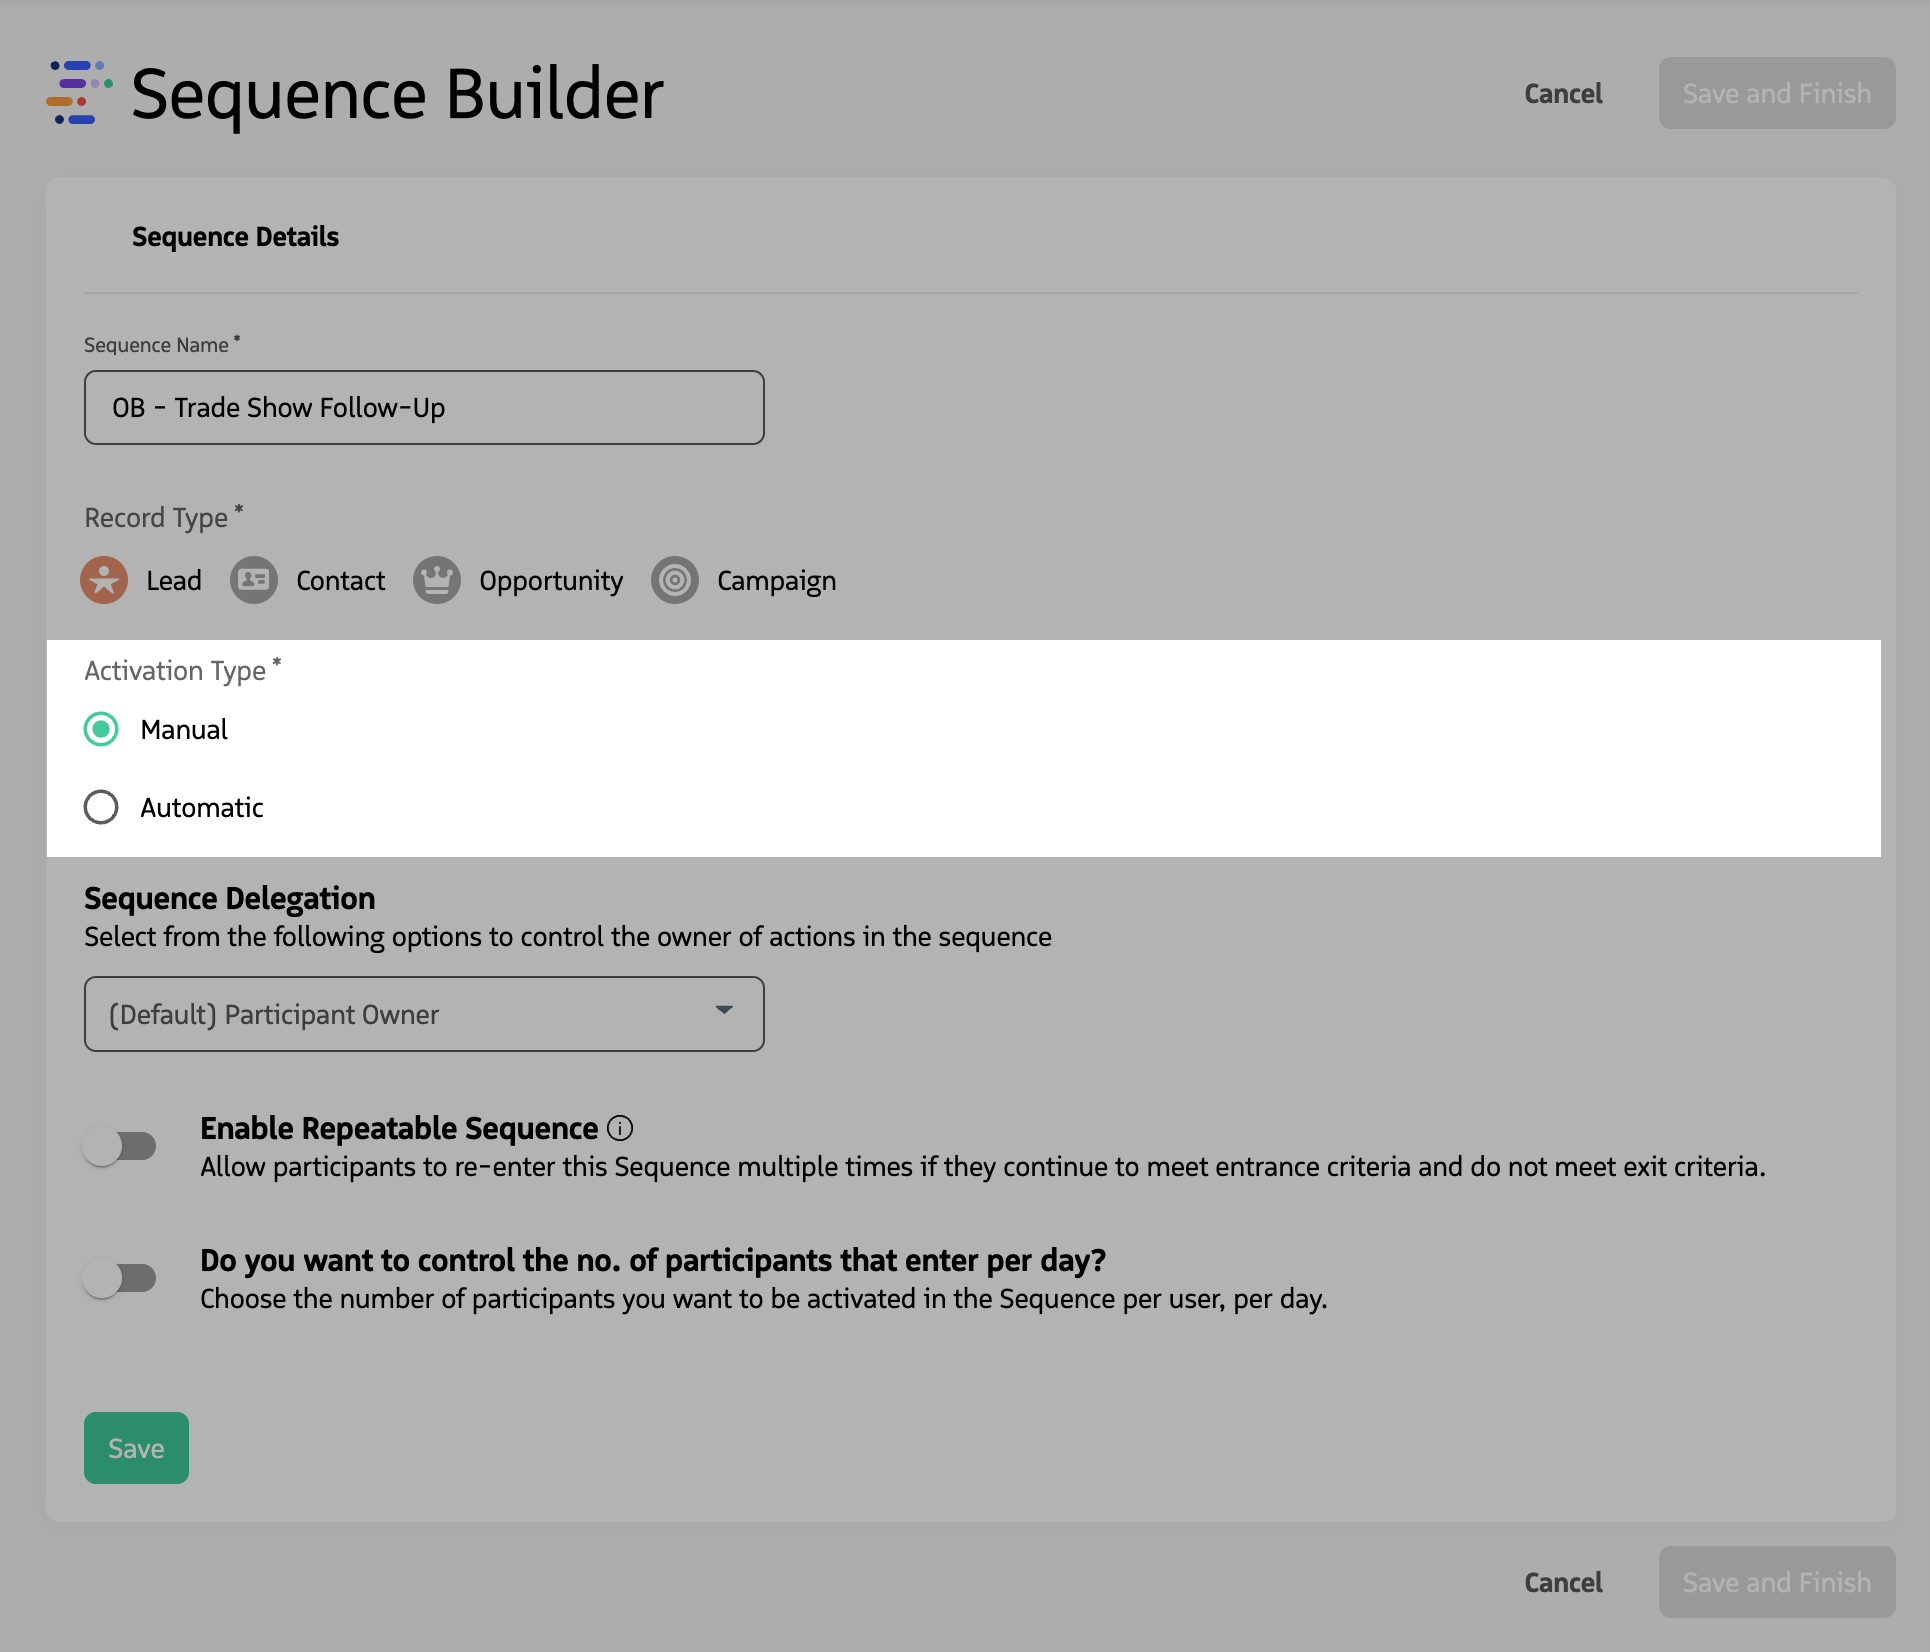
Task: Select Automatic as the Activation Type
Action: [101, 807]
